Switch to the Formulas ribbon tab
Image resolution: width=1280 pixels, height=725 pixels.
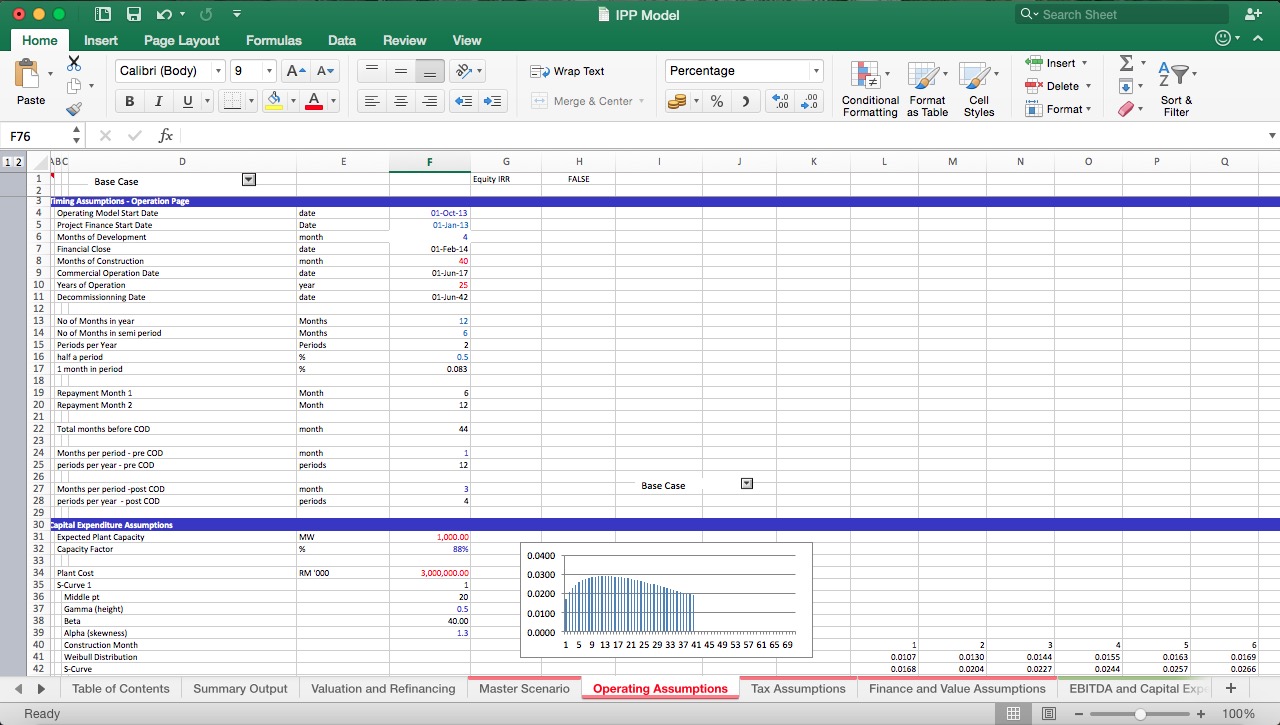pyautogui.click(x=273, y=40)
